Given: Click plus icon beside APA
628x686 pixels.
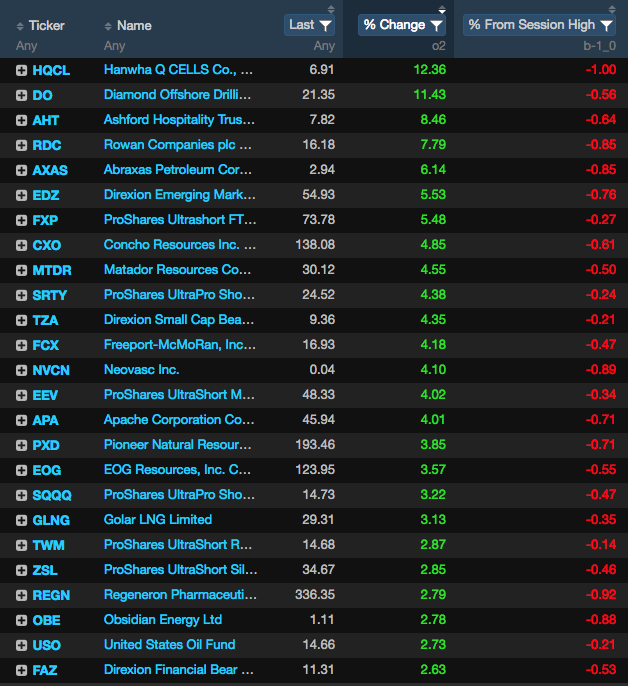Looking at the screenshot, I should coord(21,420).
